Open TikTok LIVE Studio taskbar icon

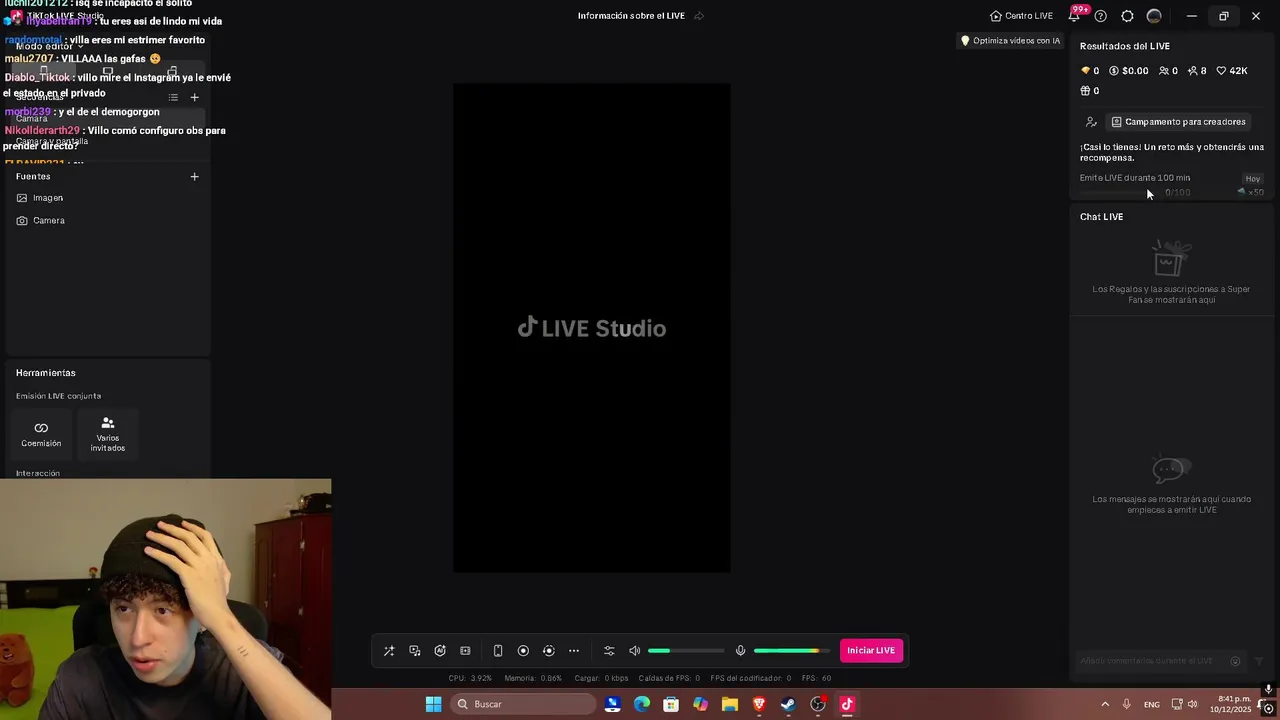point(847,704)
